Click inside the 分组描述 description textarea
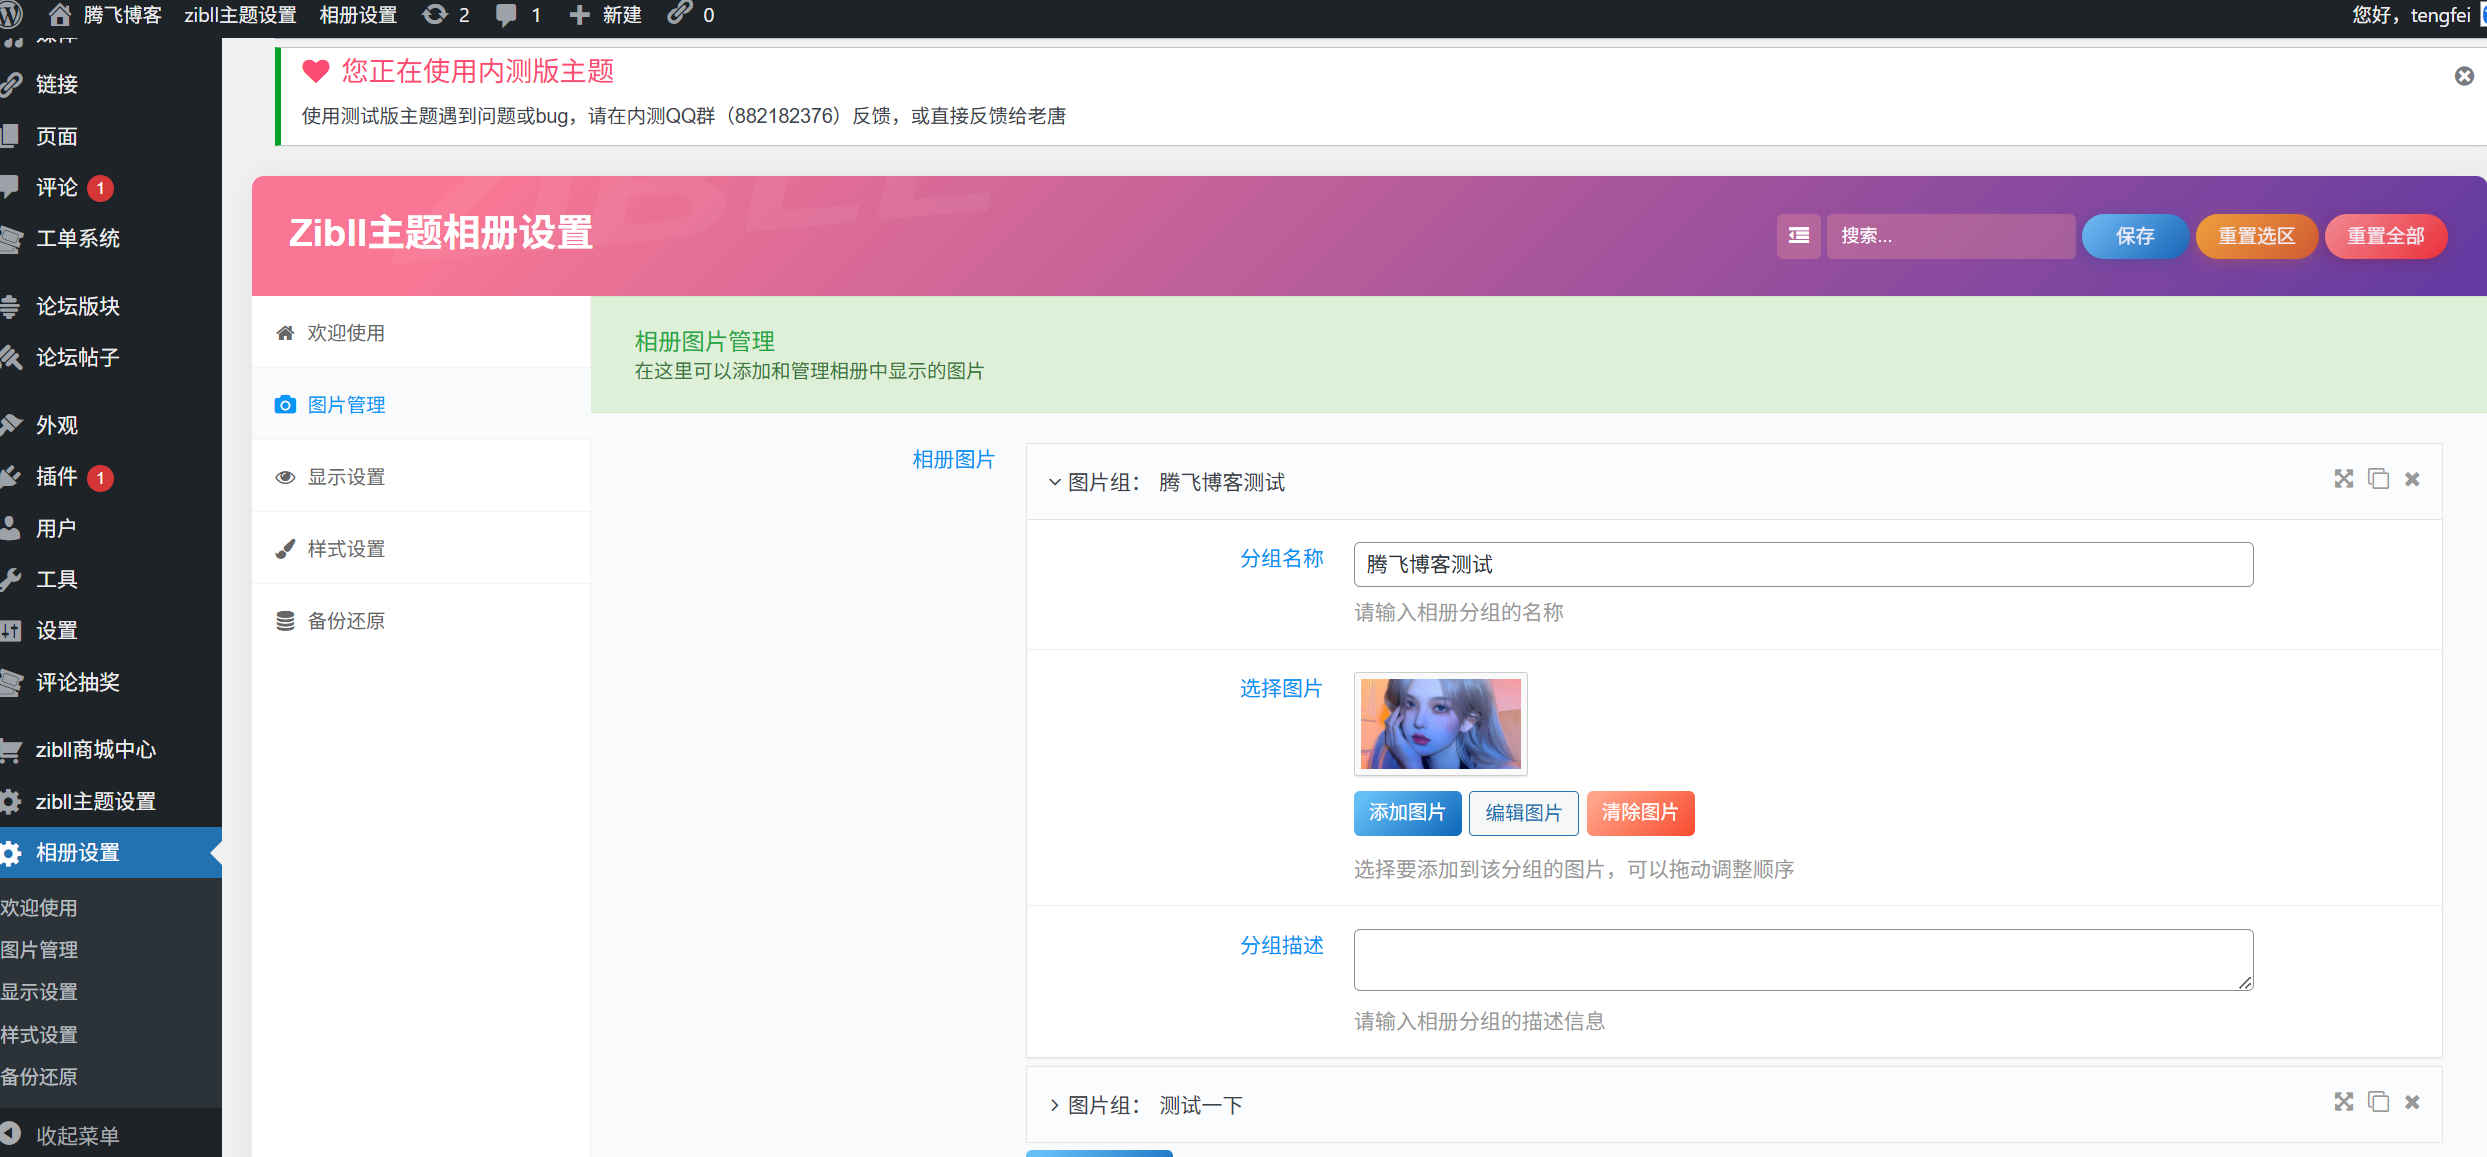Screen dimensions: 2487x1157 [1800, 958]
